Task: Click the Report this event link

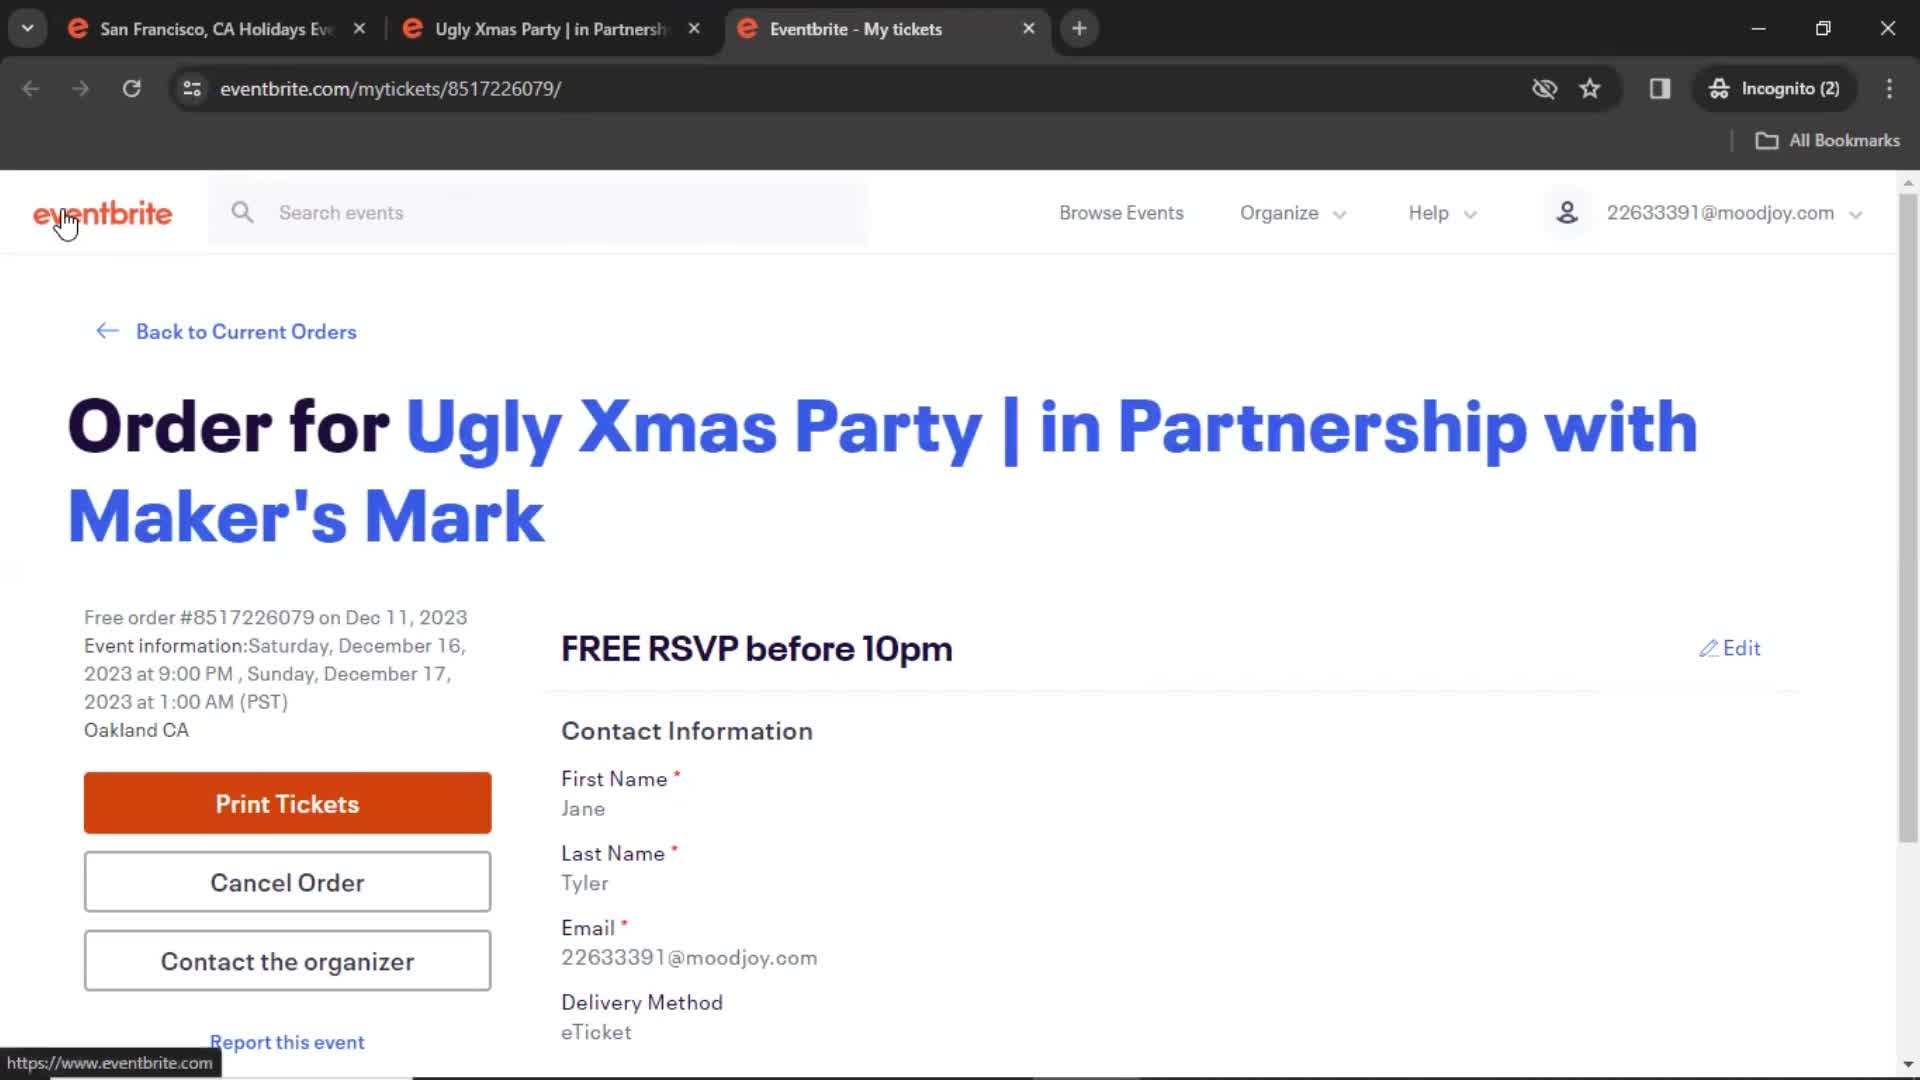Action: point(287,1042)
